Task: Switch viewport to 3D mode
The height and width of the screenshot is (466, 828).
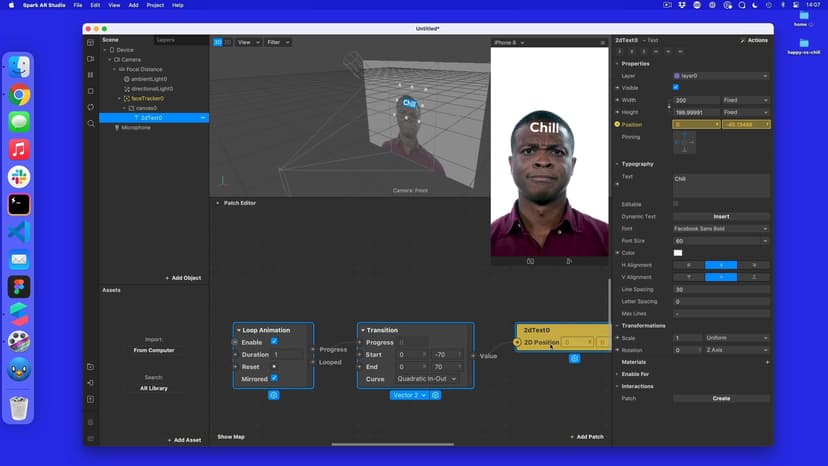Action: [x=218, y=42]
